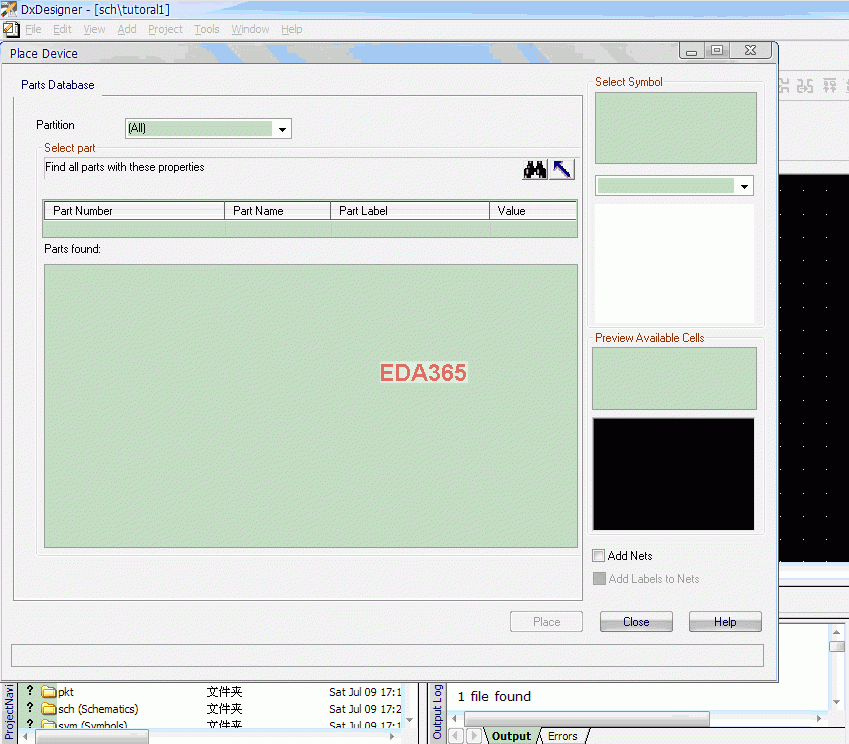The image size is (849, 744).
Task: Click the Place button
Action: 546,622
